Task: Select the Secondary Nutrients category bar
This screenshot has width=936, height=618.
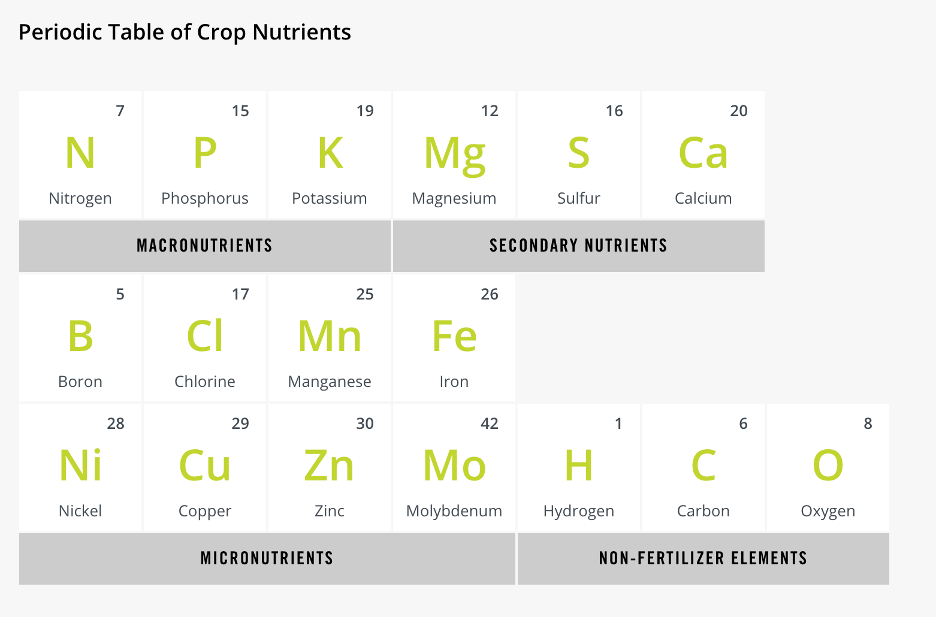Action: tap(578, 246)
